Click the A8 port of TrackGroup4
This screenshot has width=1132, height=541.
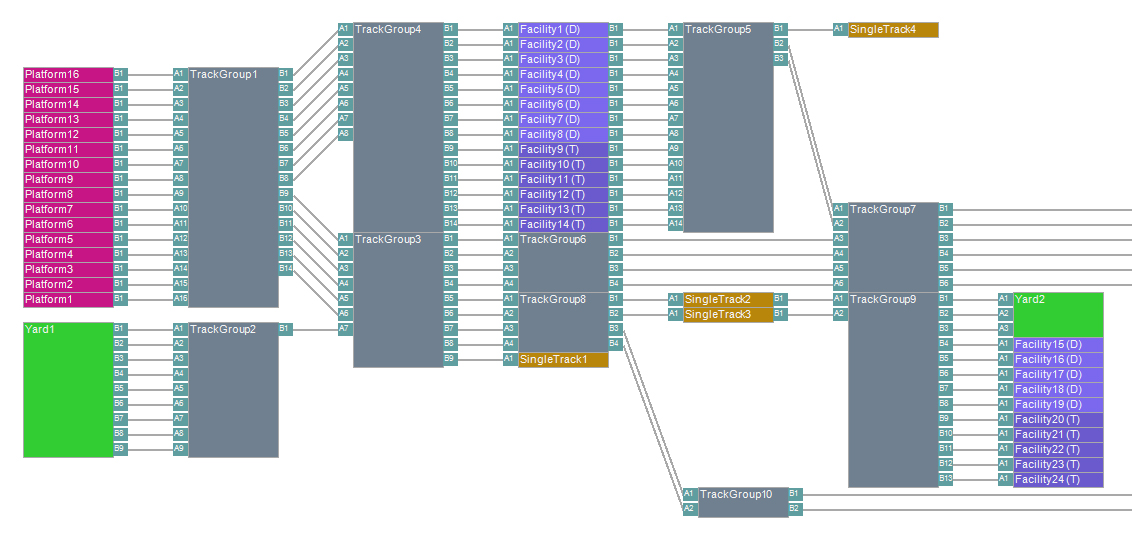click(x=345, y=134)
